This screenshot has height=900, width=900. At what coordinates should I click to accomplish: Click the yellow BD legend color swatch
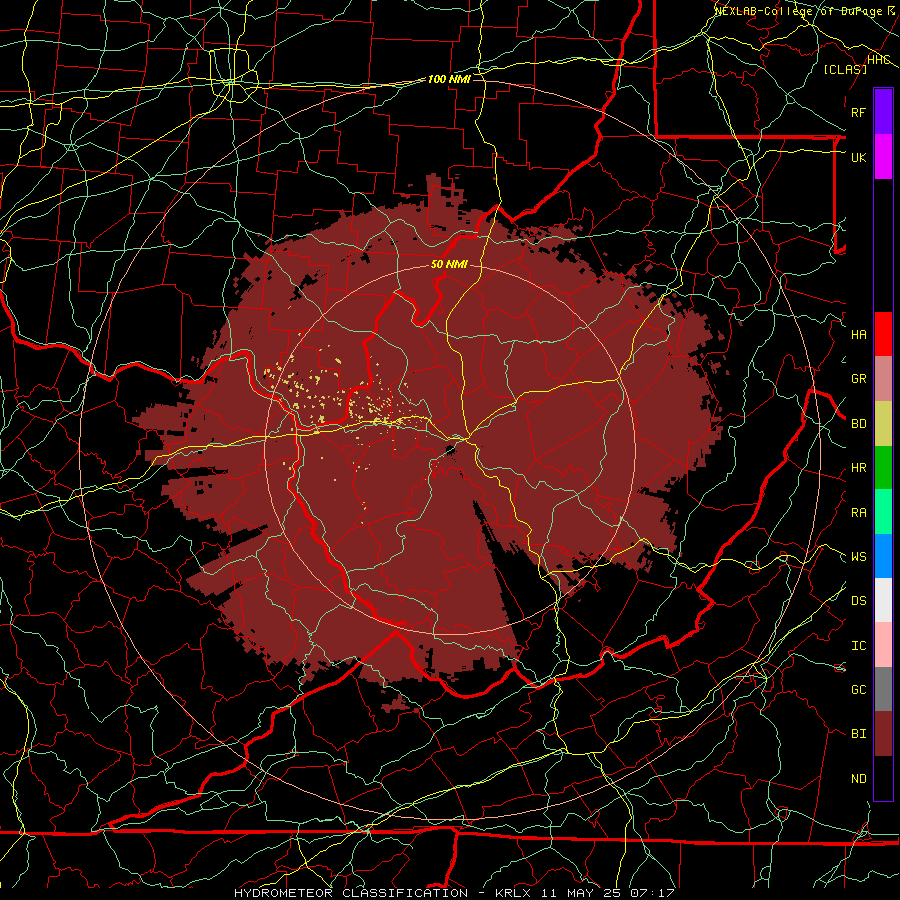[x=883, y=423]
